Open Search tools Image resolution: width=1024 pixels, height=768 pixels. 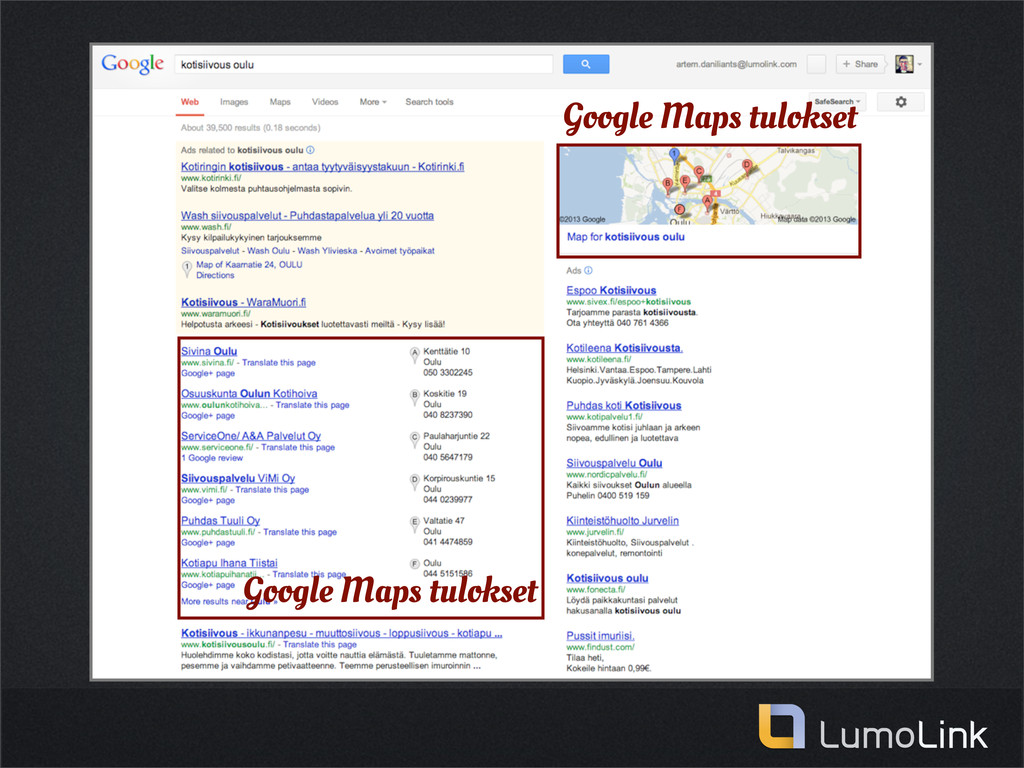click(x=429, y=102)
